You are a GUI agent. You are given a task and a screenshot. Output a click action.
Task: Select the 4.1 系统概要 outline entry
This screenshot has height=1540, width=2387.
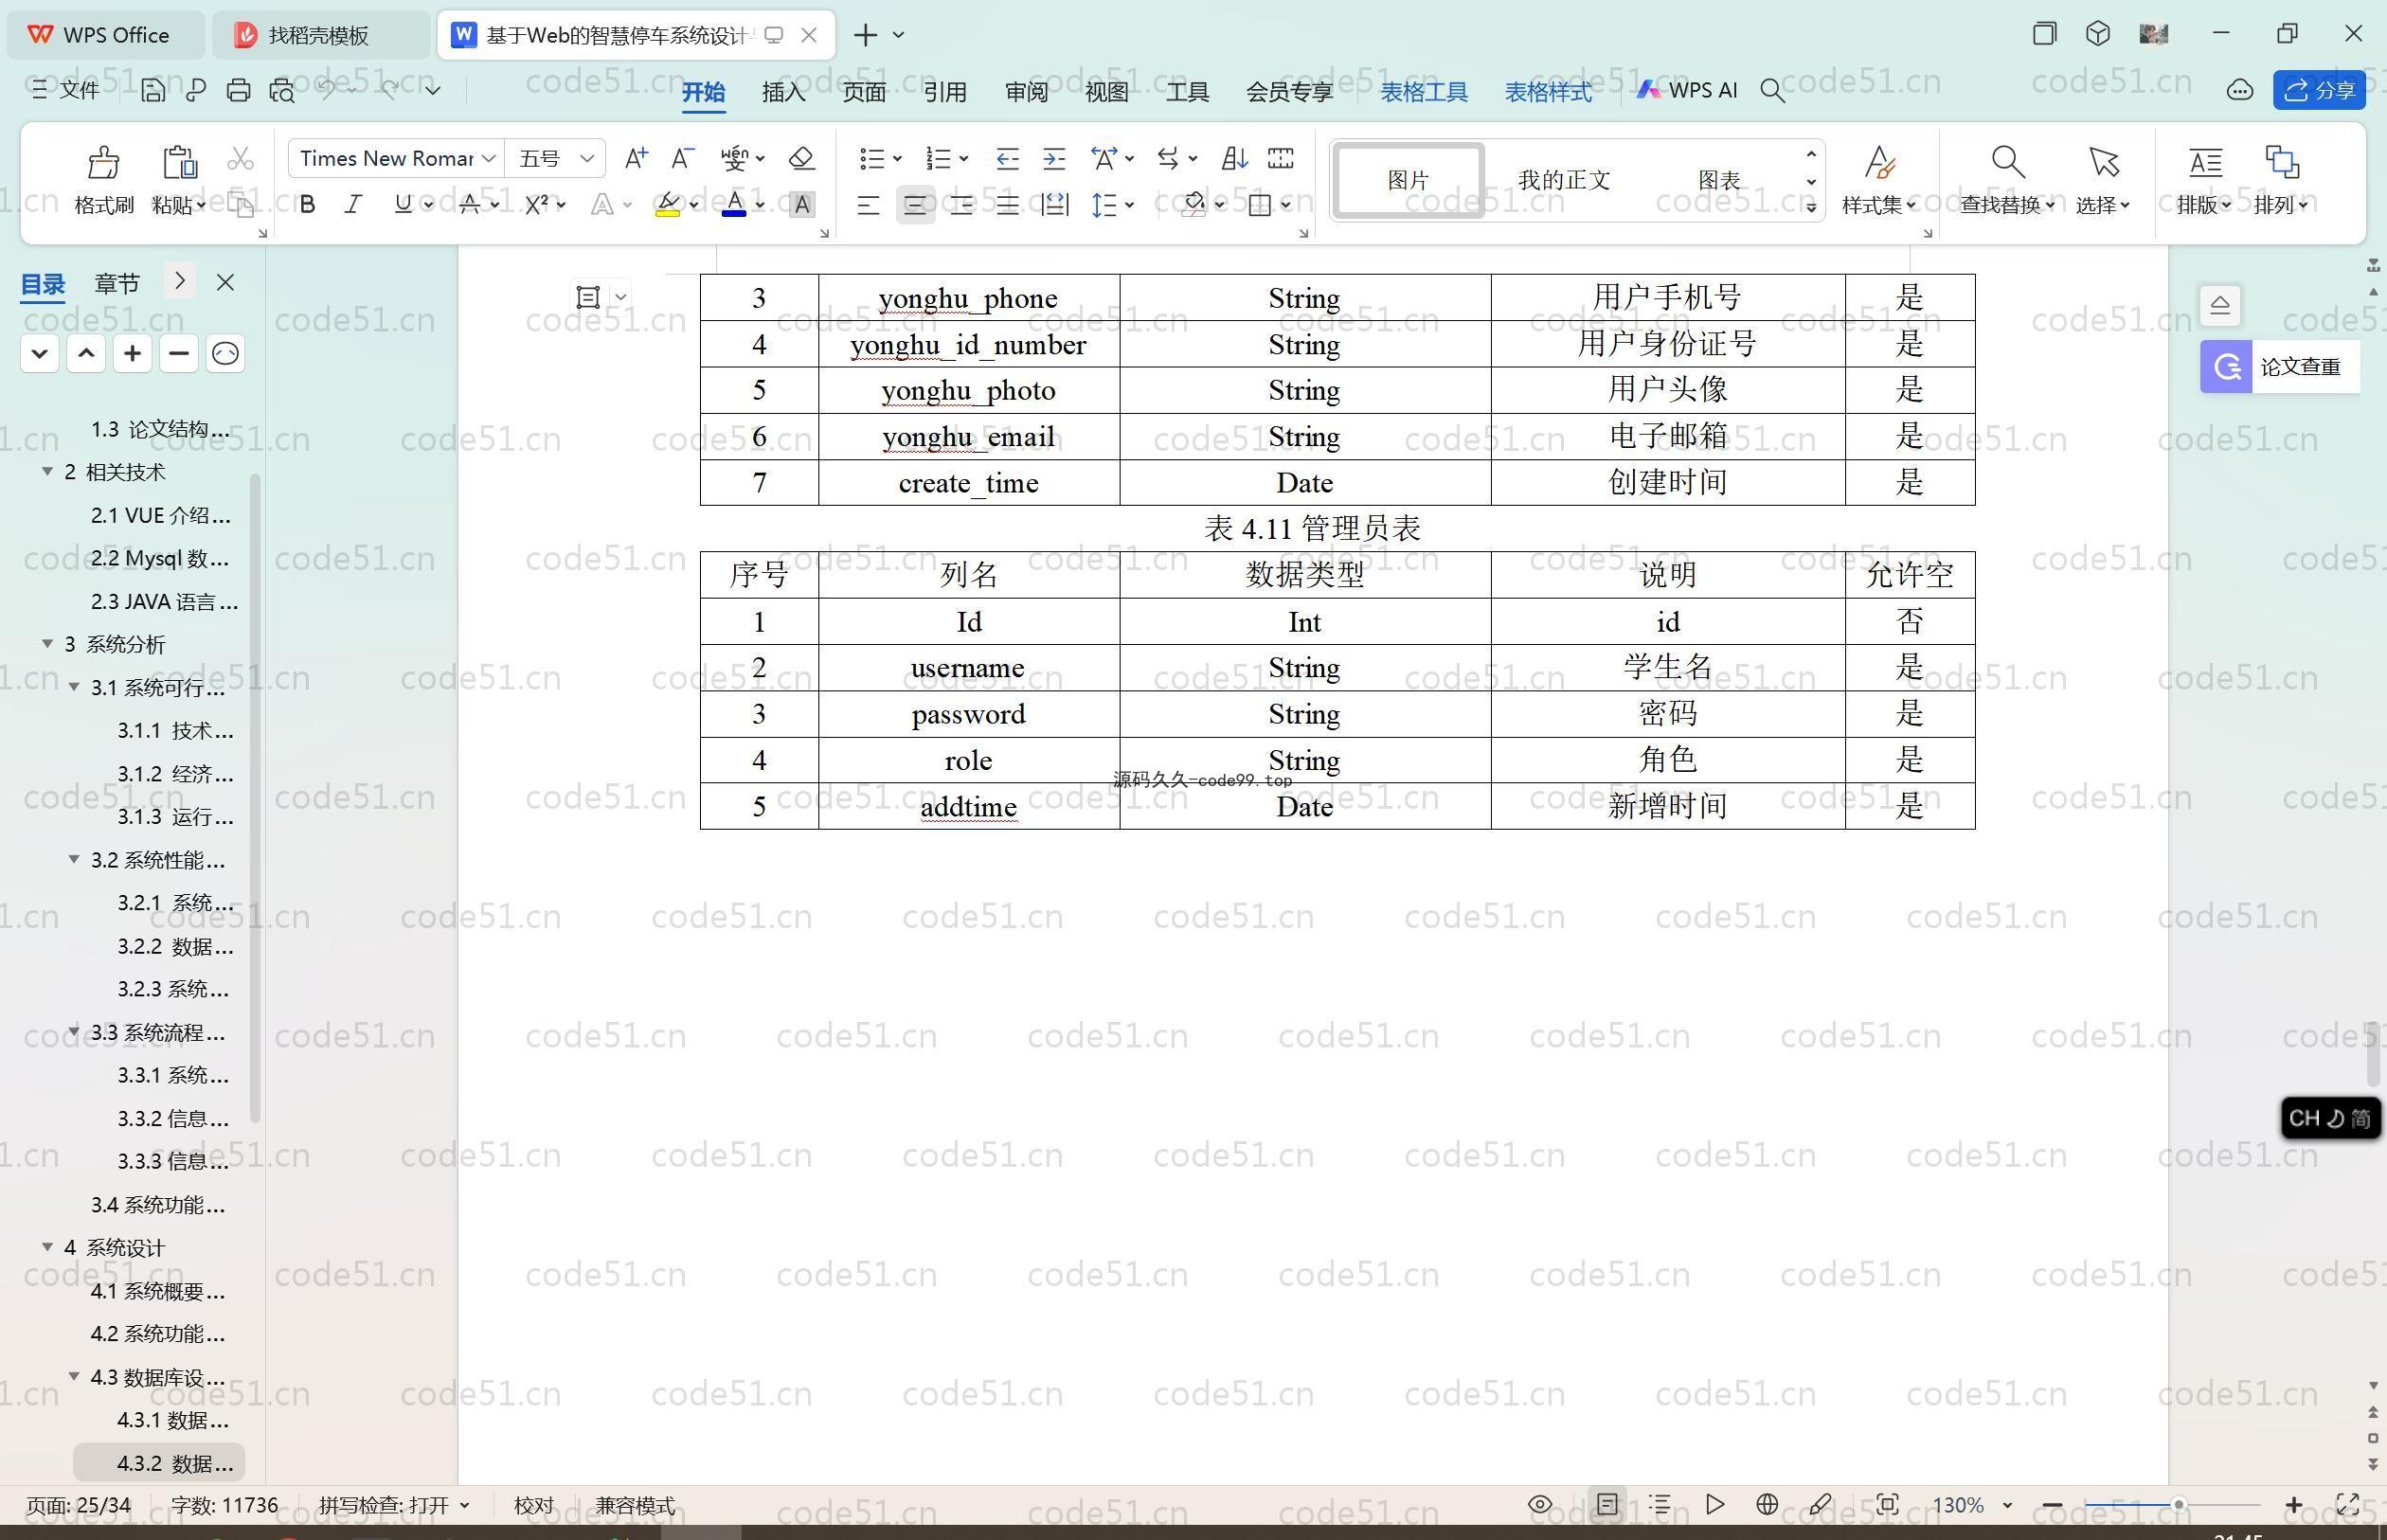[157, 1291]
